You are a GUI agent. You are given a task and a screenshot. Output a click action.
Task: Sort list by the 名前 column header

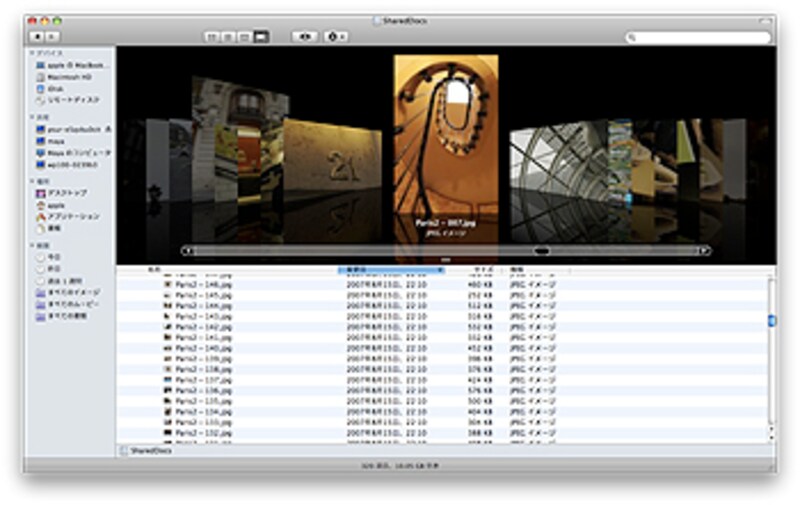coord(156,270)
